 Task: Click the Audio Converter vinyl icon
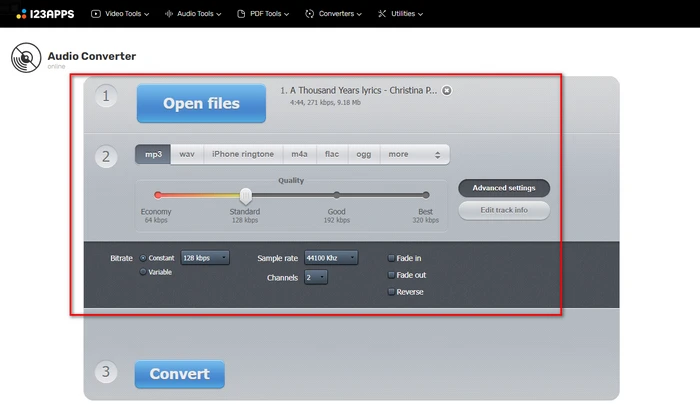(x=26, y=60)
